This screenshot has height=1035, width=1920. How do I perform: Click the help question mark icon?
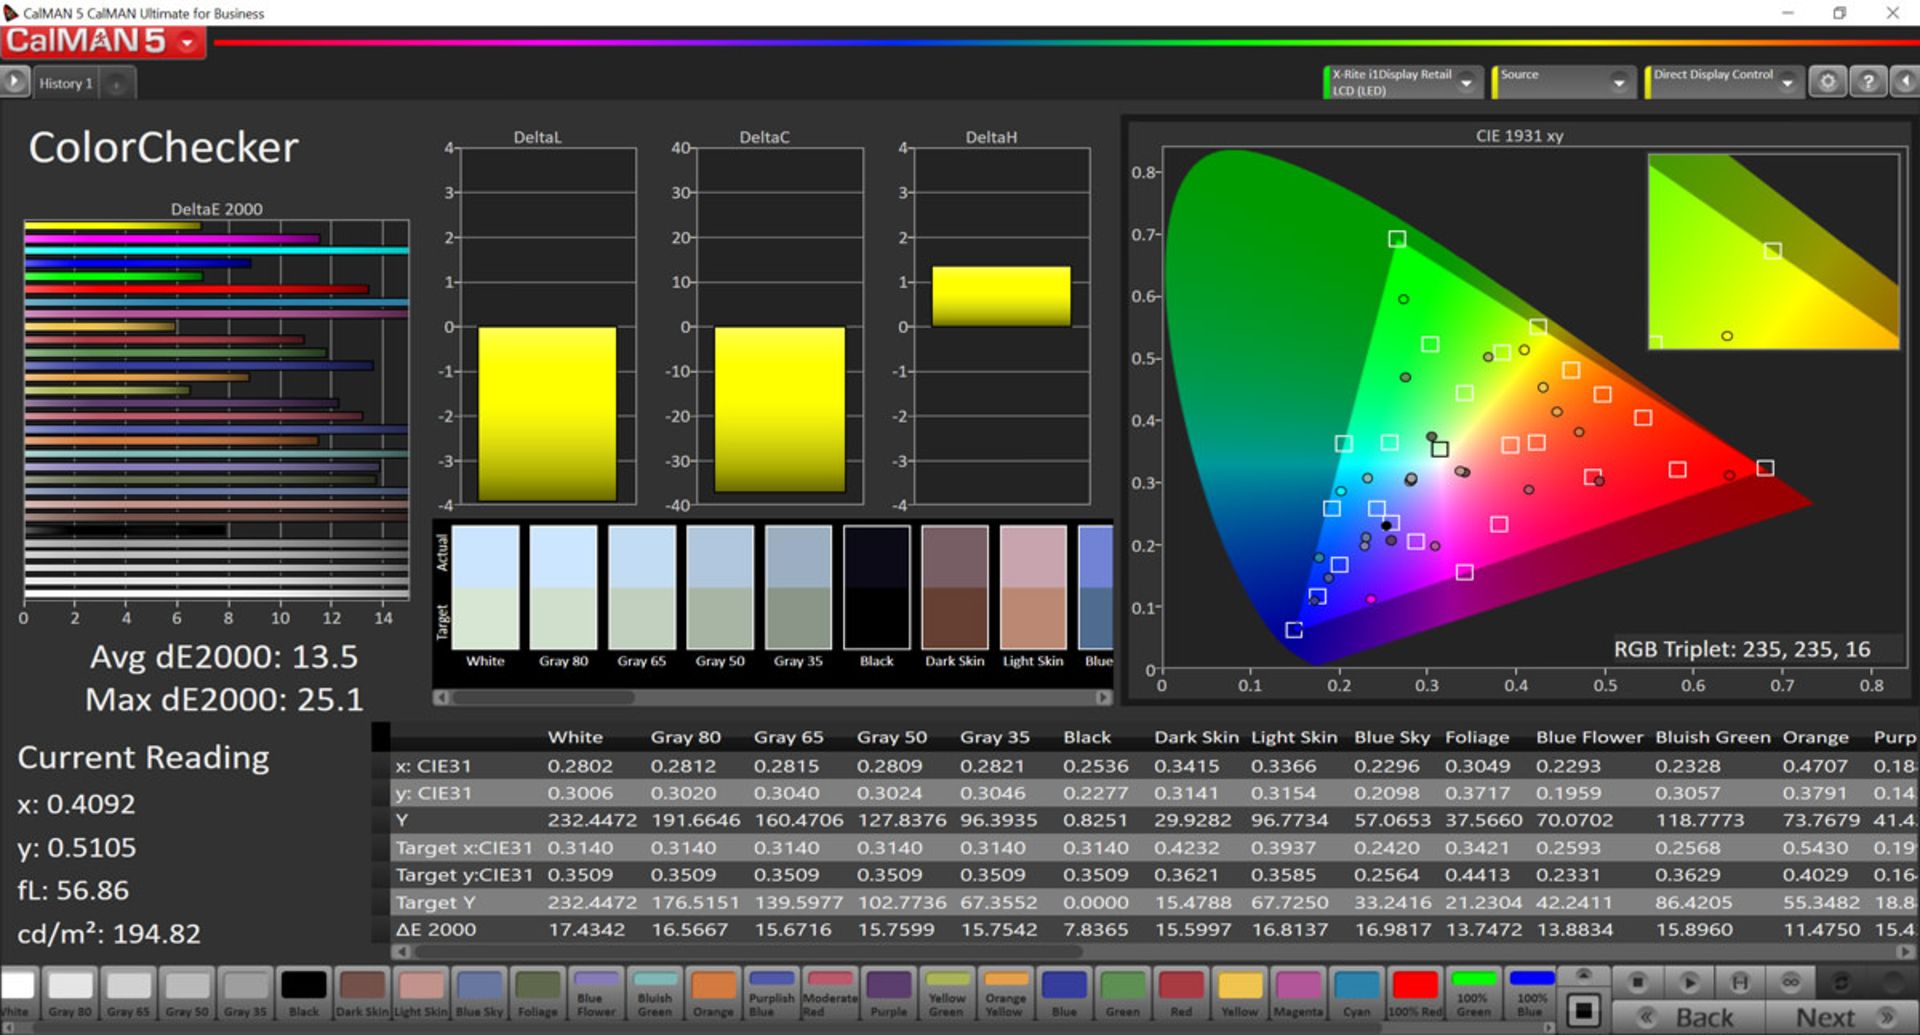(1867, 82)
